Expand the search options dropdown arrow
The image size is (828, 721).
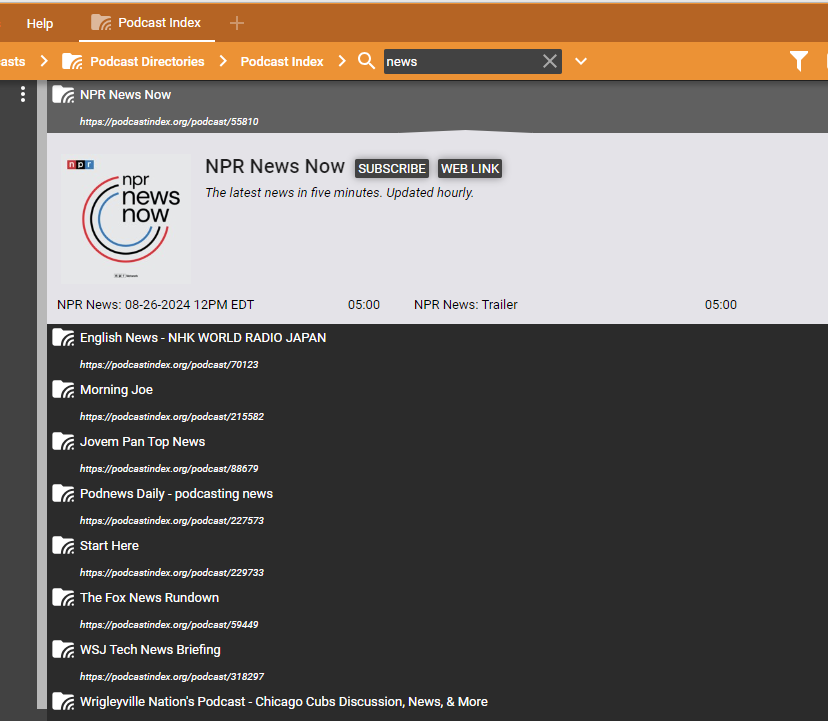click(x=581, y=62)
